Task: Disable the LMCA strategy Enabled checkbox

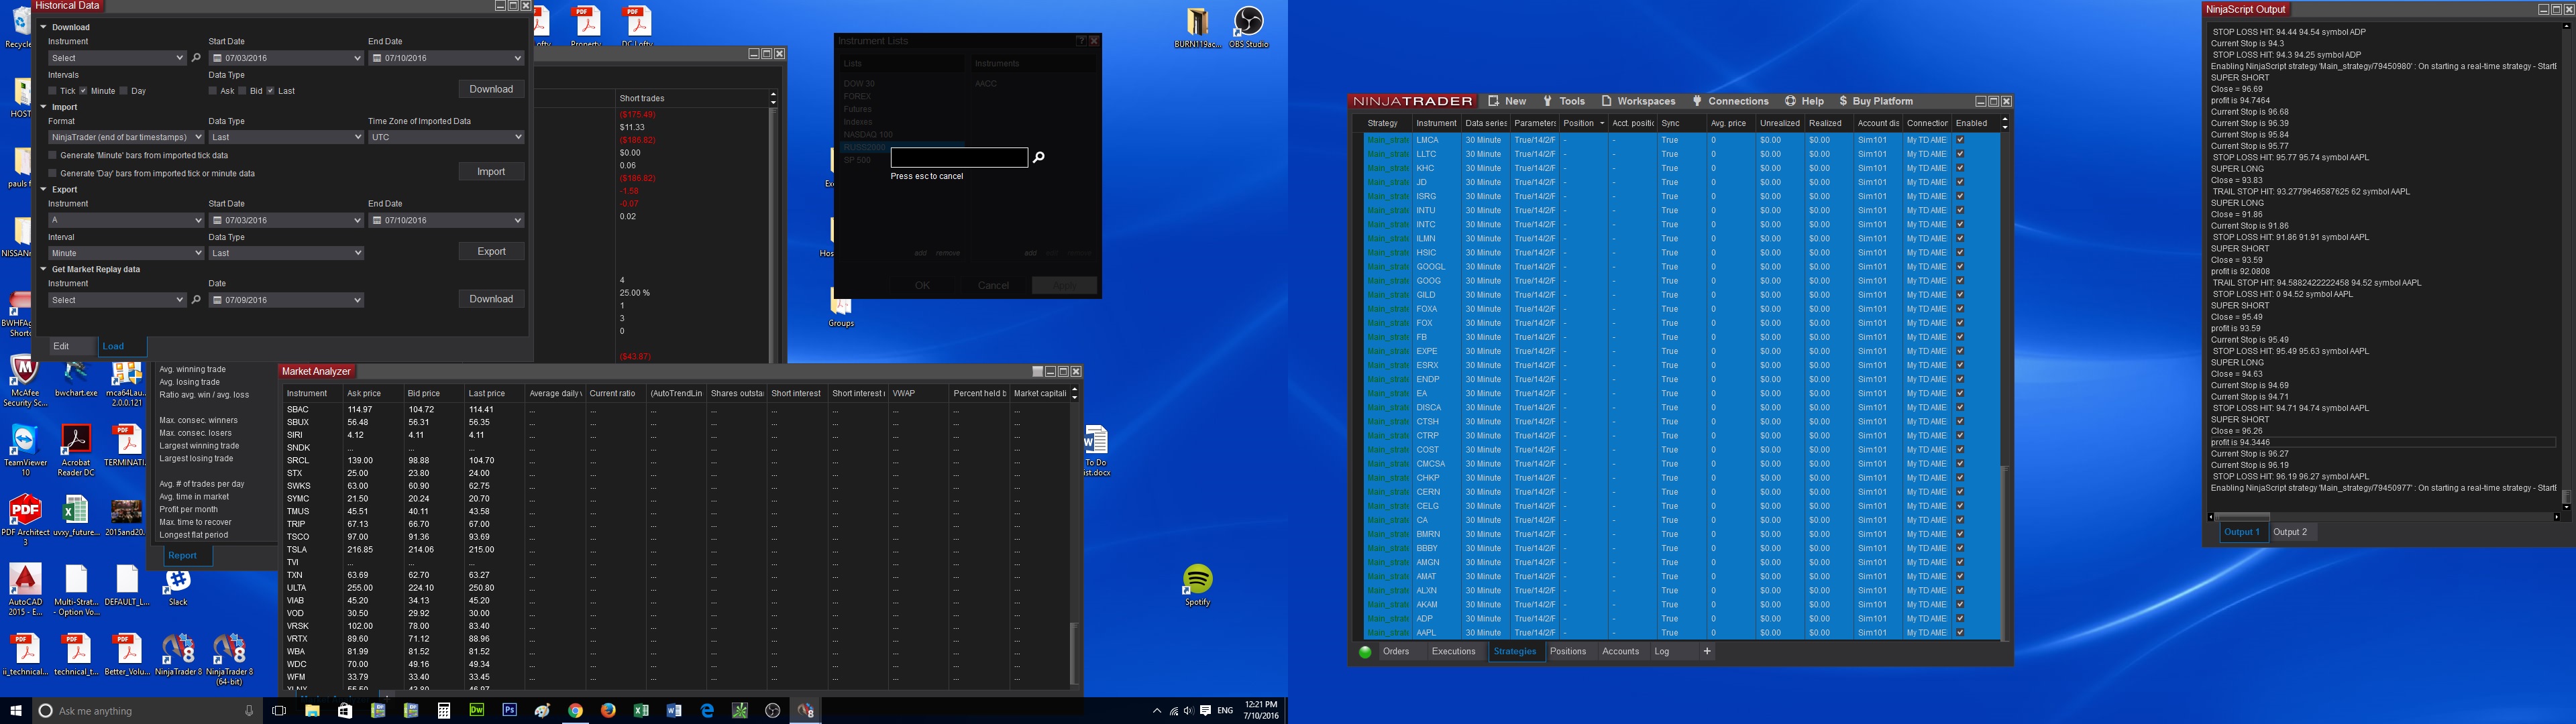Action: point(1960,140)
